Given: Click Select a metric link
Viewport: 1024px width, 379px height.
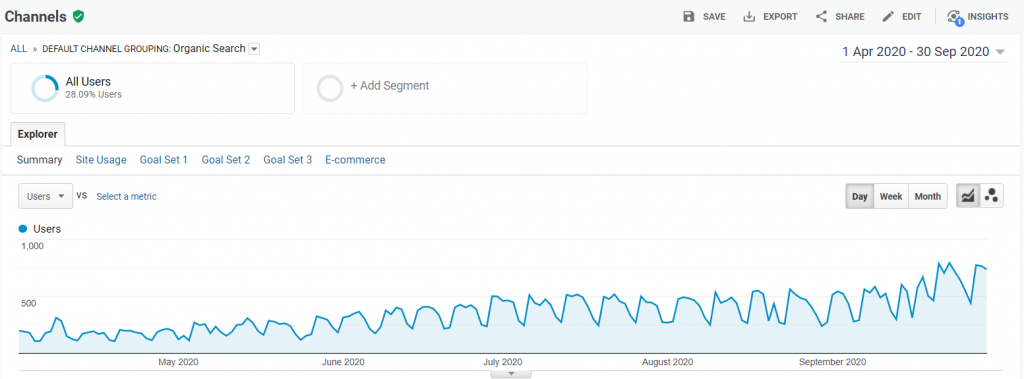Looking at the screenshot, I should [127, 196].
